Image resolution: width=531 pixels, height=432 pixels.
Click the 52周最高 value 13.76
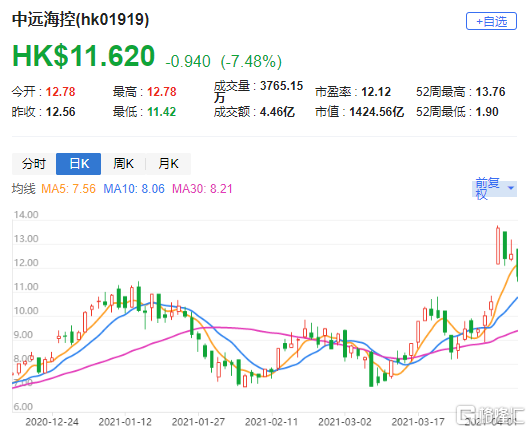[490, 92]
